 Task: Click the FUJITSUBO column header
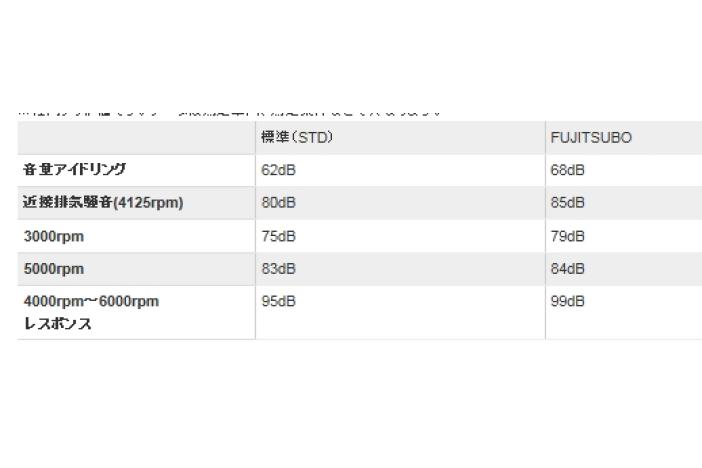click(591, 138)
